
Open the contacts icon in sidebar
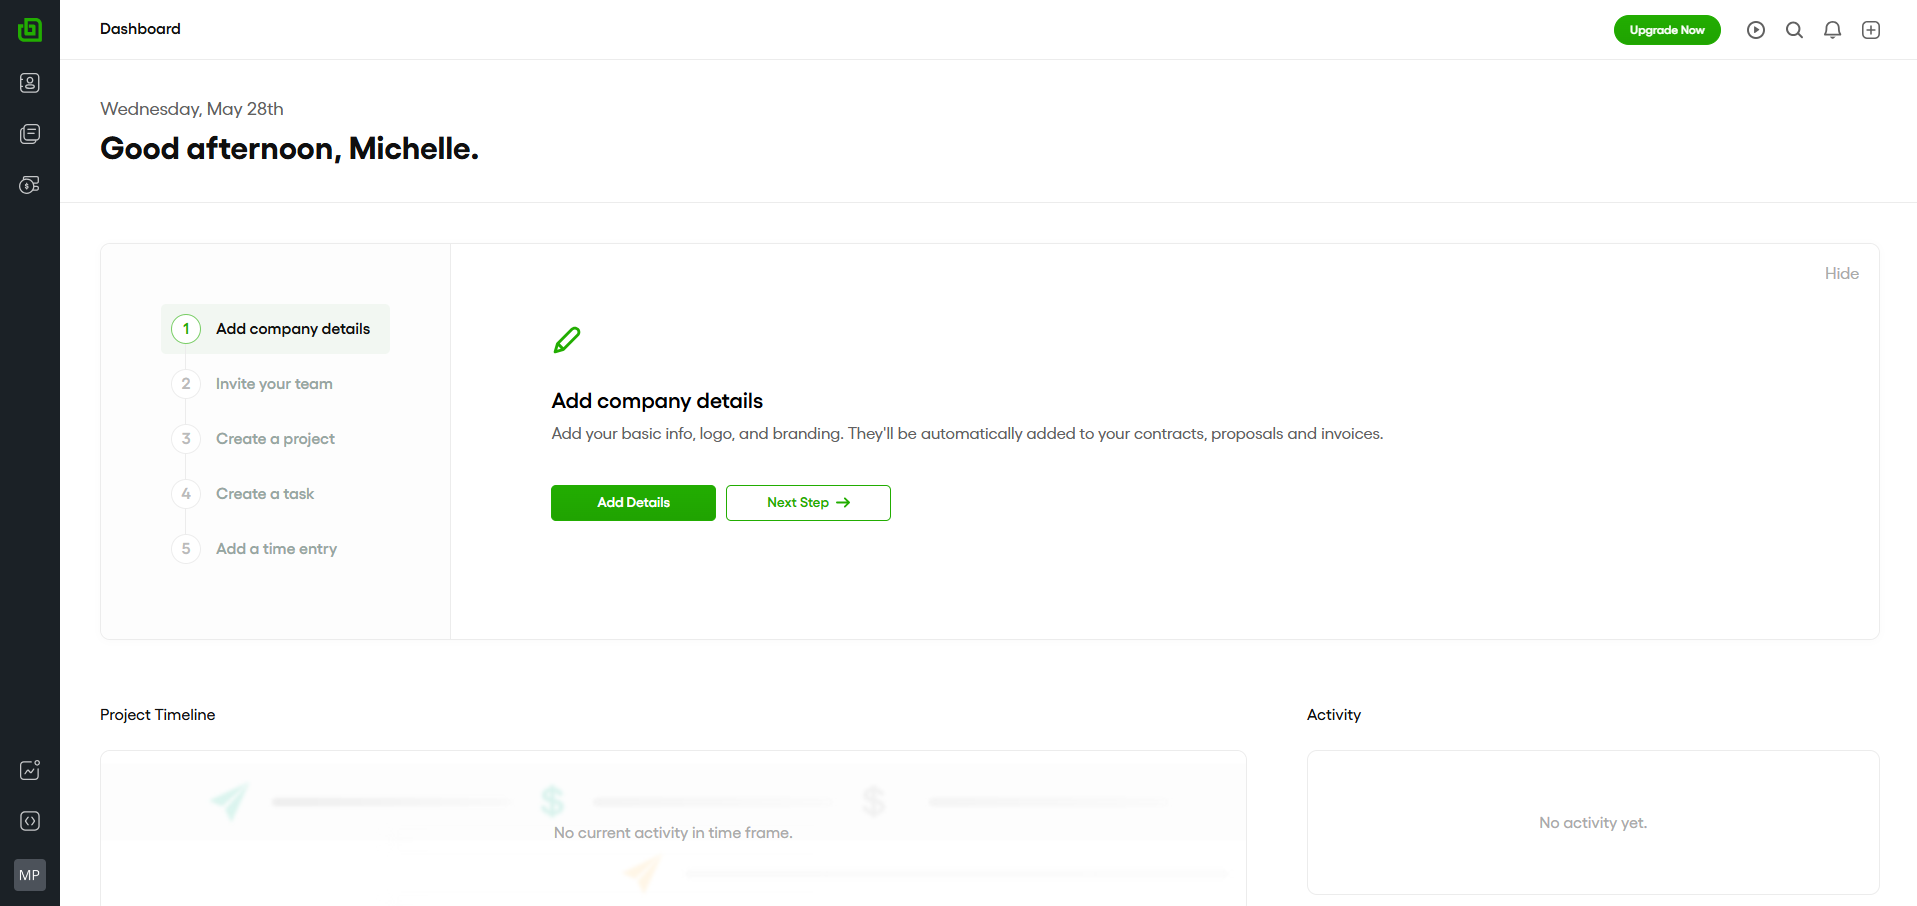click(30, 83)
